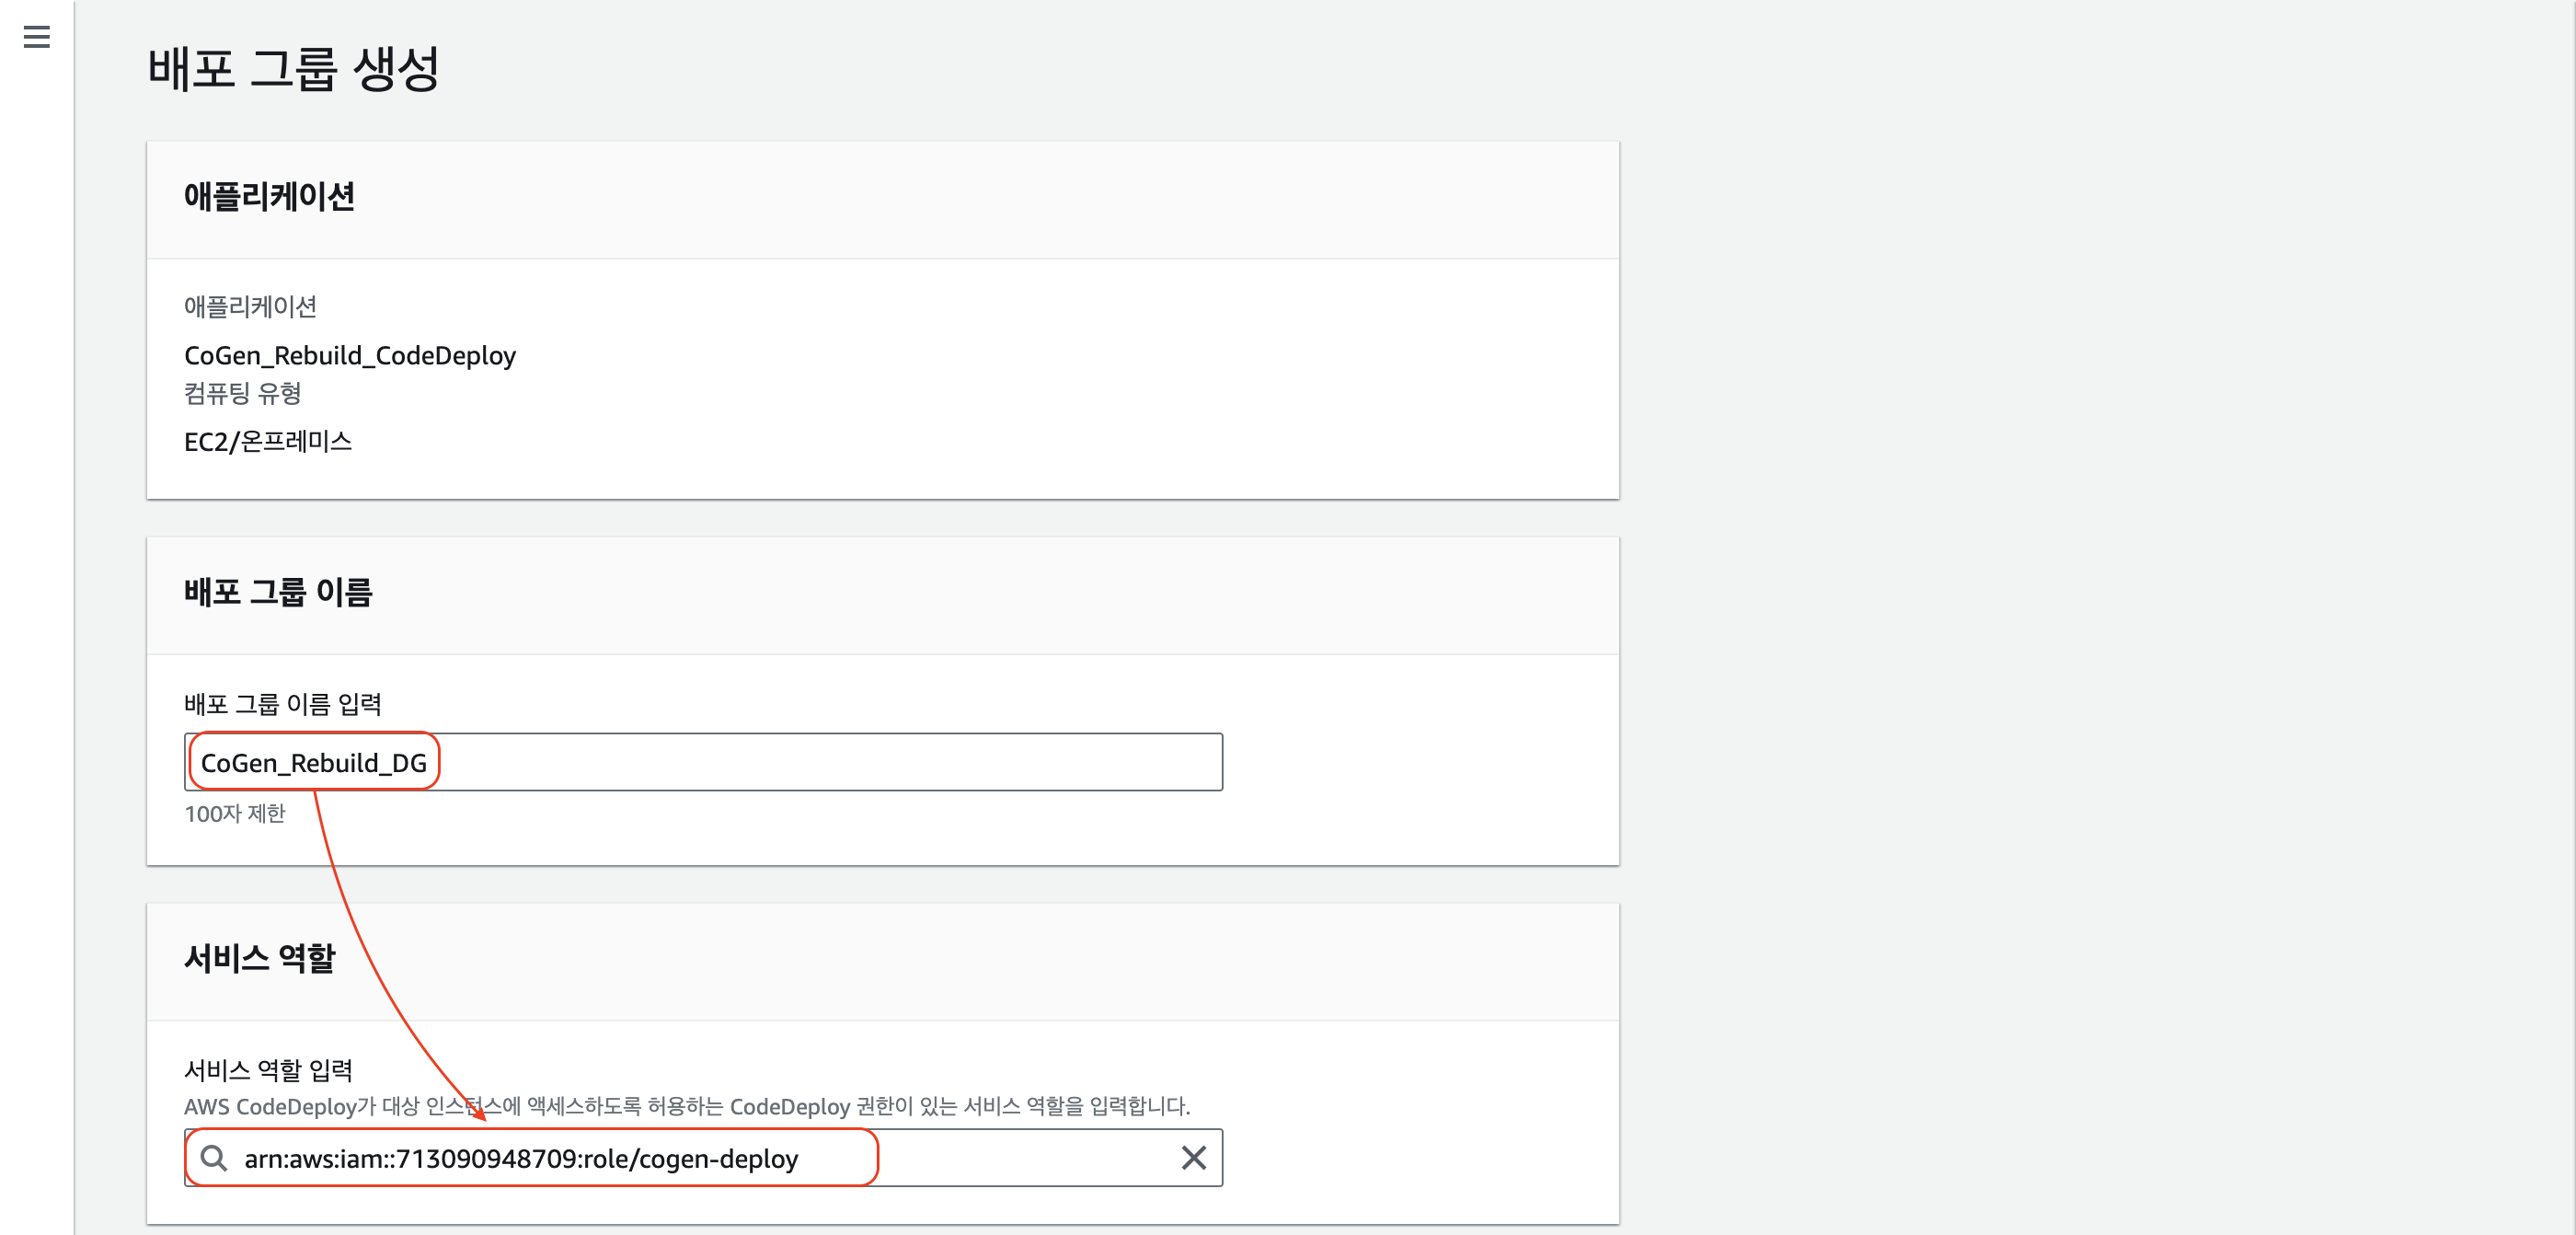This screenshot has height=1235, width=2576.
Task: Click empty gray page area right of the form
Action: click(x=2100, y=600)
